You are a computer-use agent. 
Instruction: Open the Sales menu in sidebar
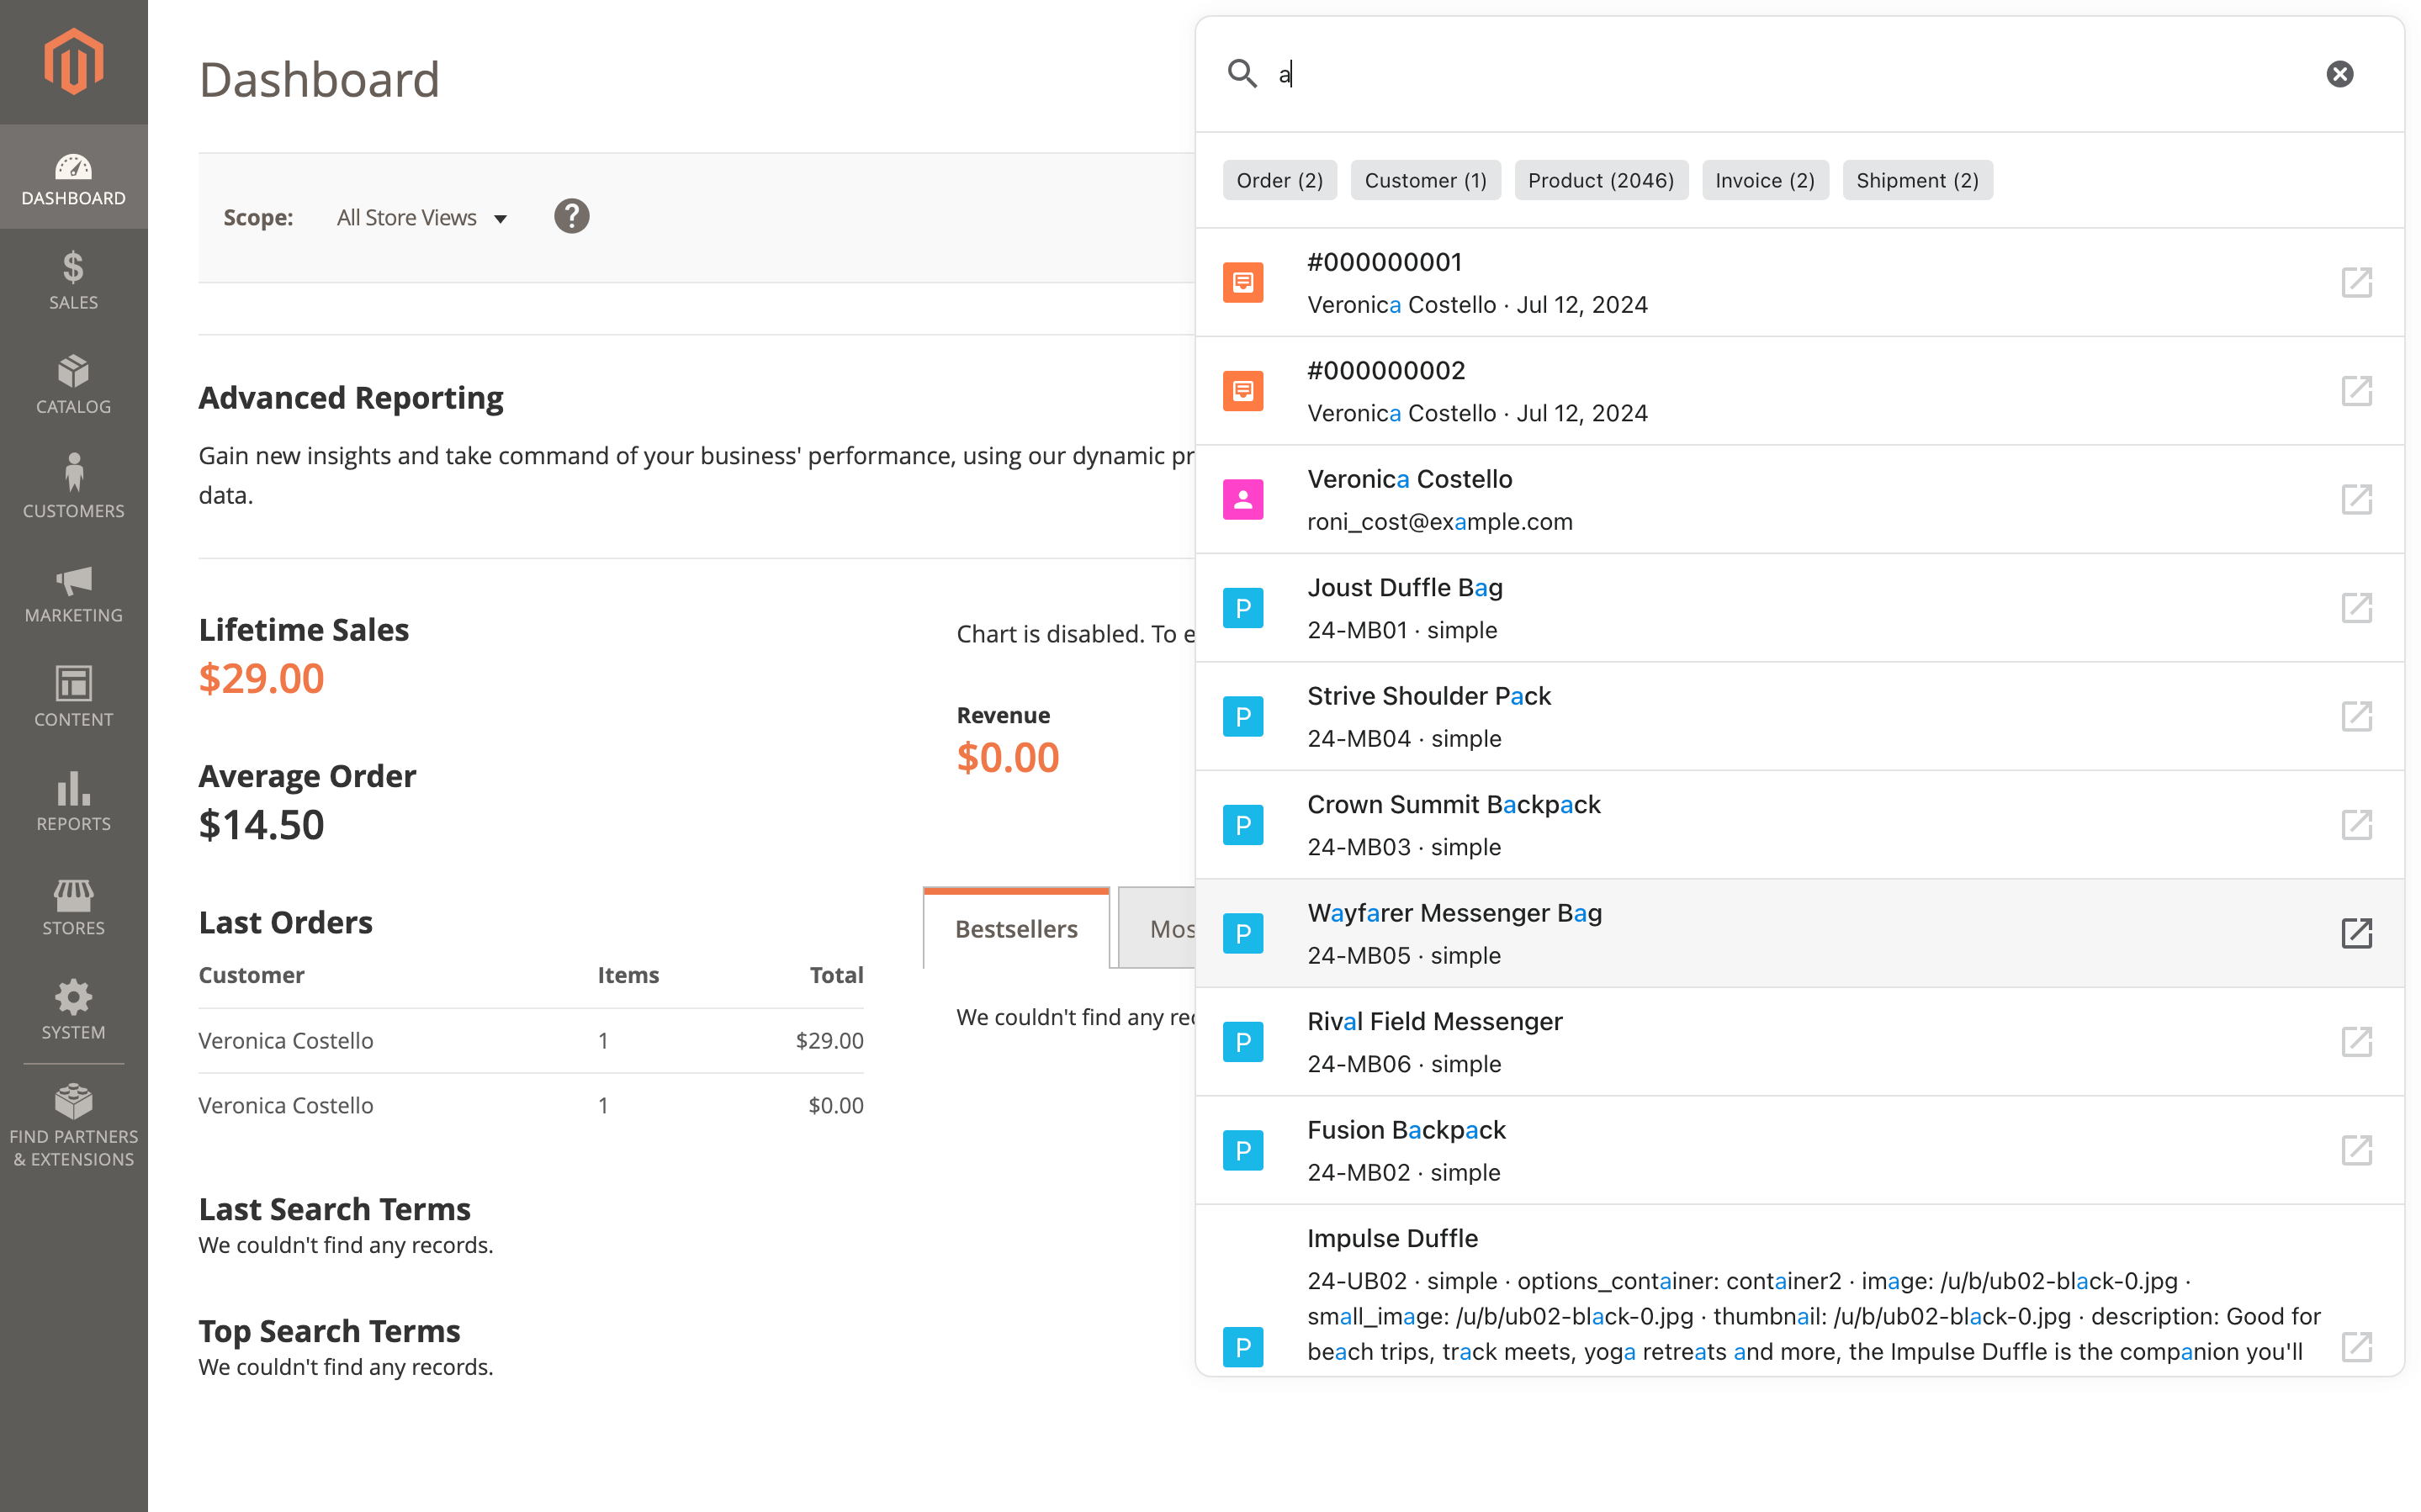(x=73, y=280)
